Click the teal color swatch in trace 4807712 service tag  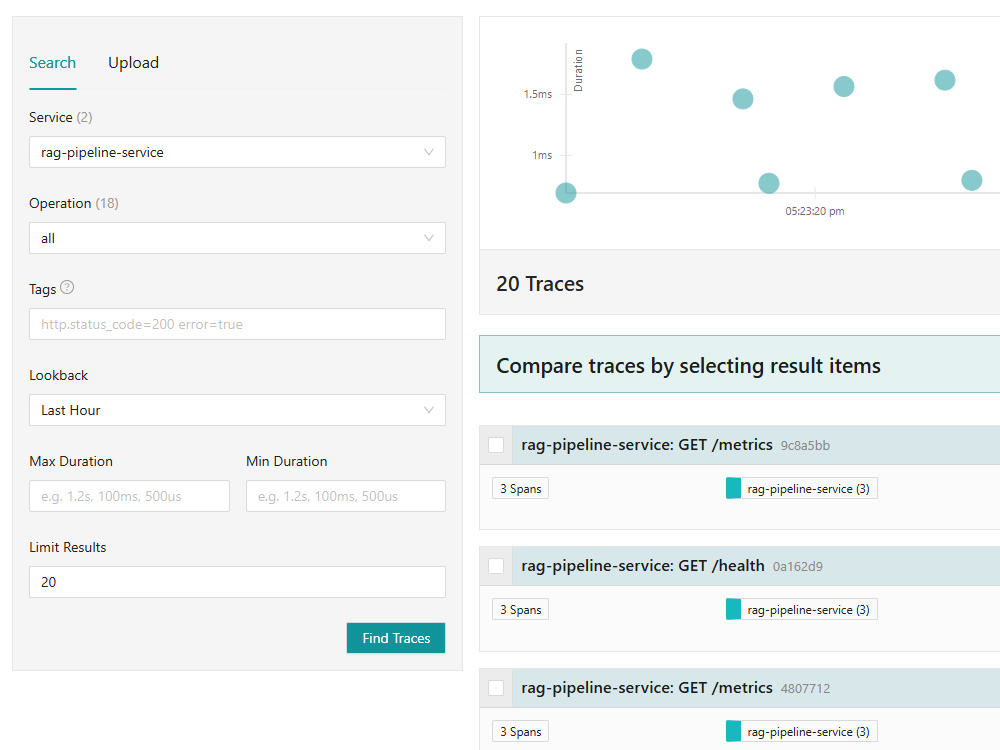[733, 732]
